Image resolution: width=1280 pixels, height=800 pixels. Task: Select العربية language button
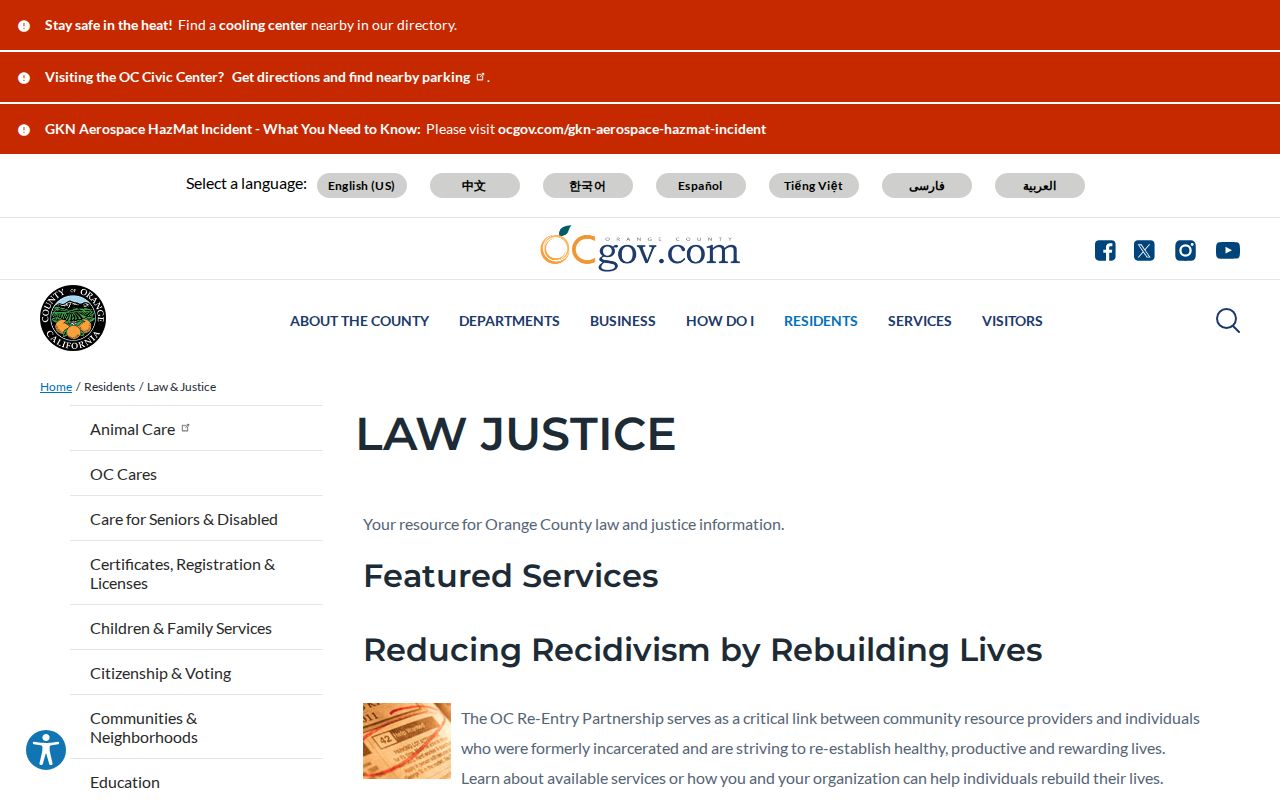(x=1040, y=185)
